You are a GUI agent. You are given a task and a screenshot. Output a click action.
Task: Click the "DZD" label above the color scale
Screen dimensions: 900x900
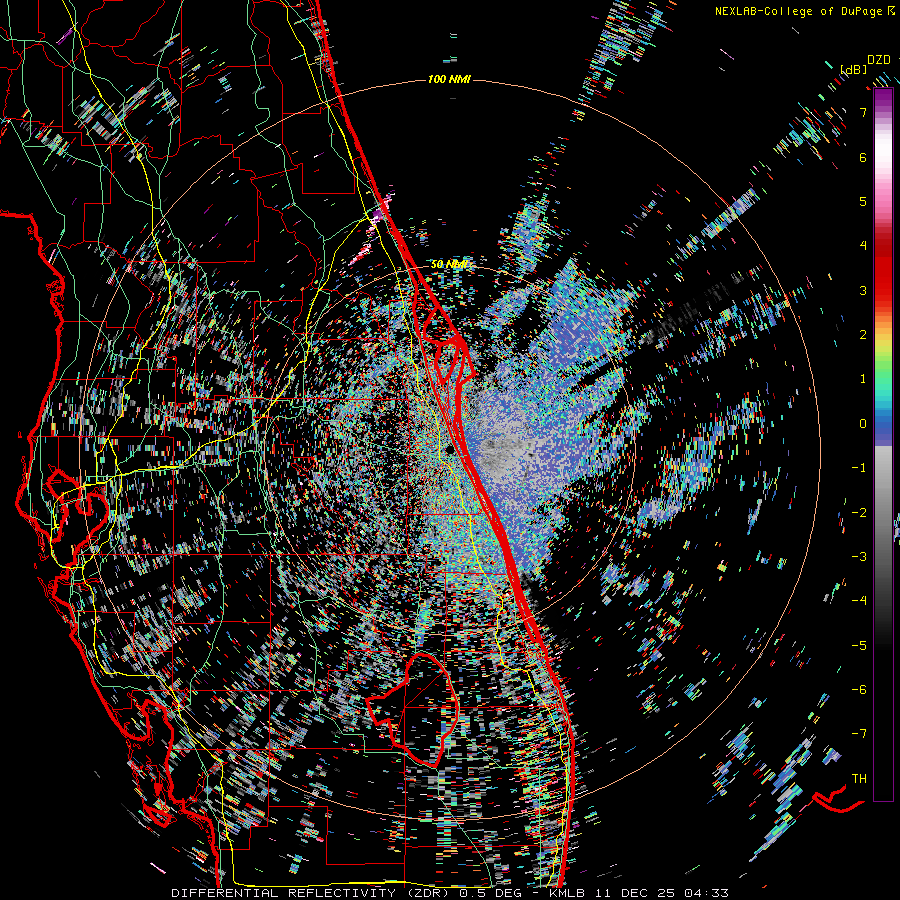(x=879, y=60)
